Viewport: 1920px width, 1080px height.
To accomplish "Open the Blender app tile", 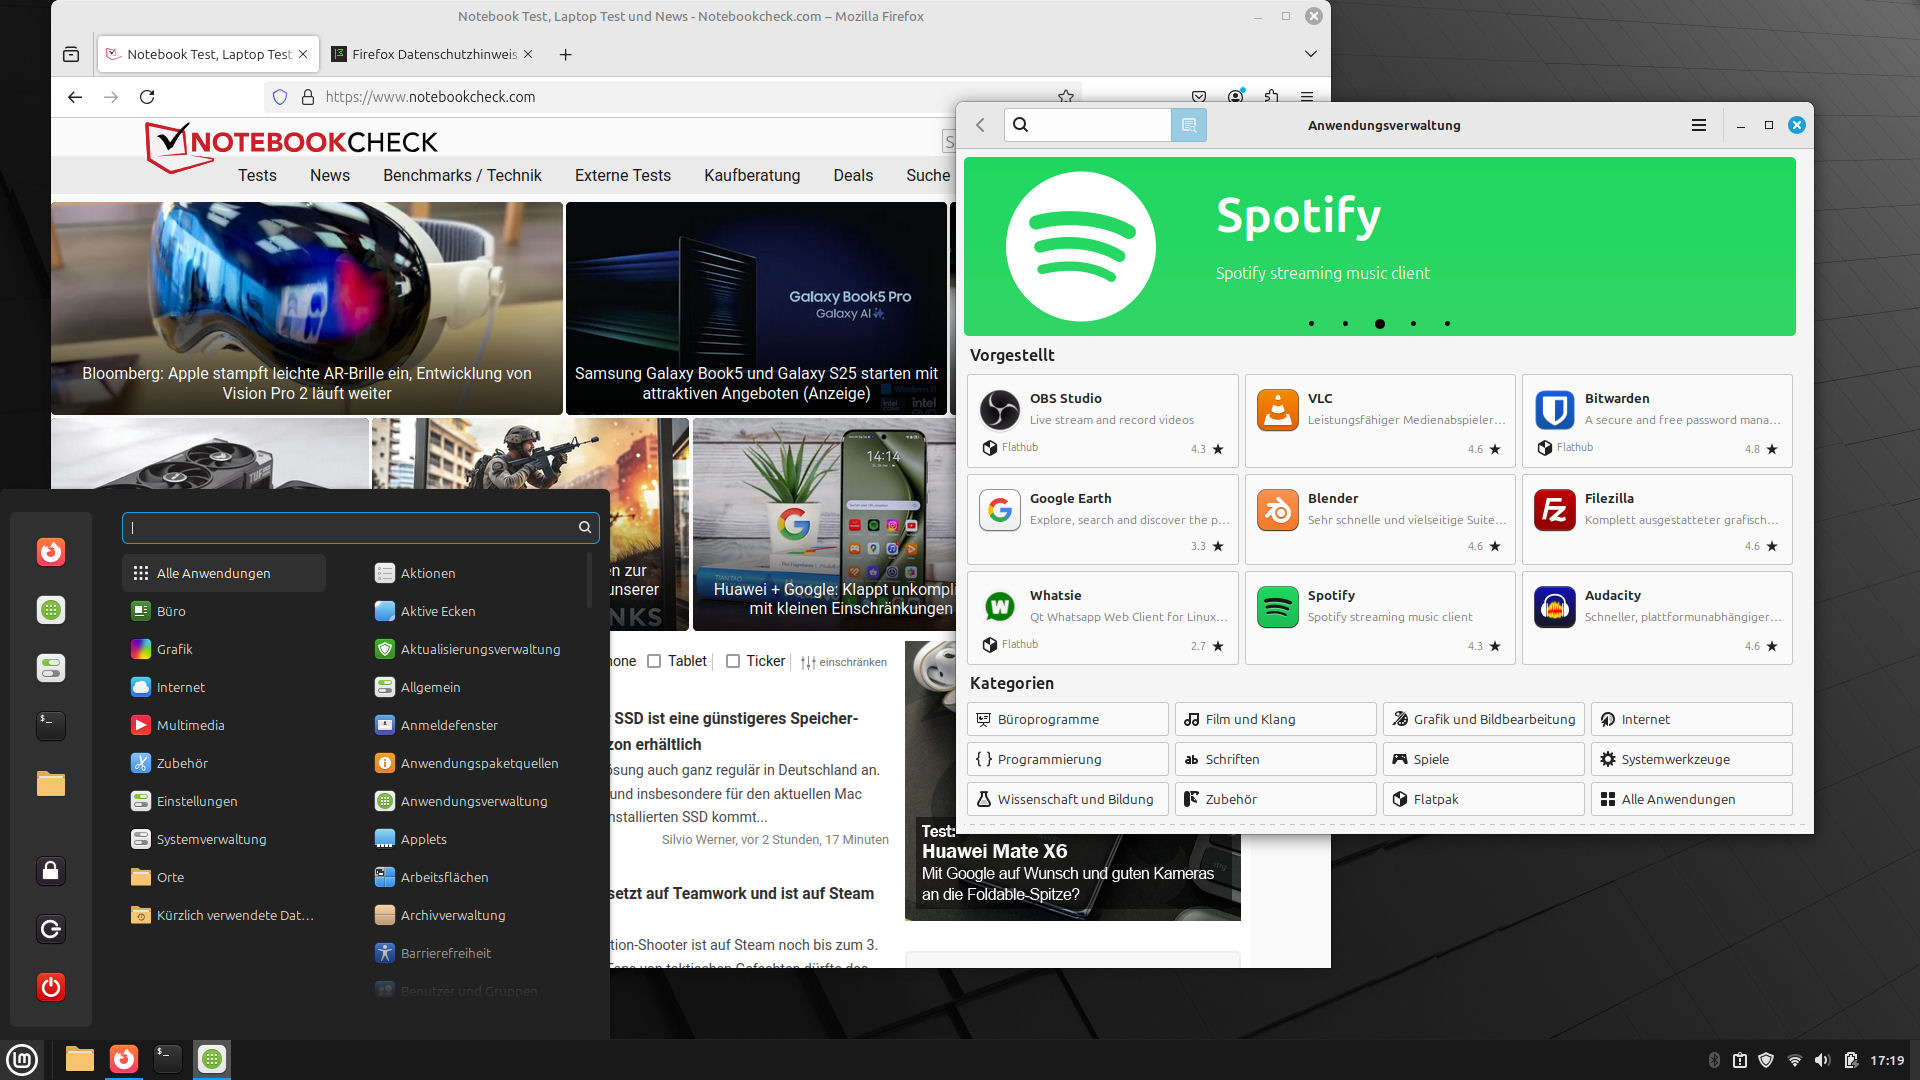I will tap(1380, 520).
